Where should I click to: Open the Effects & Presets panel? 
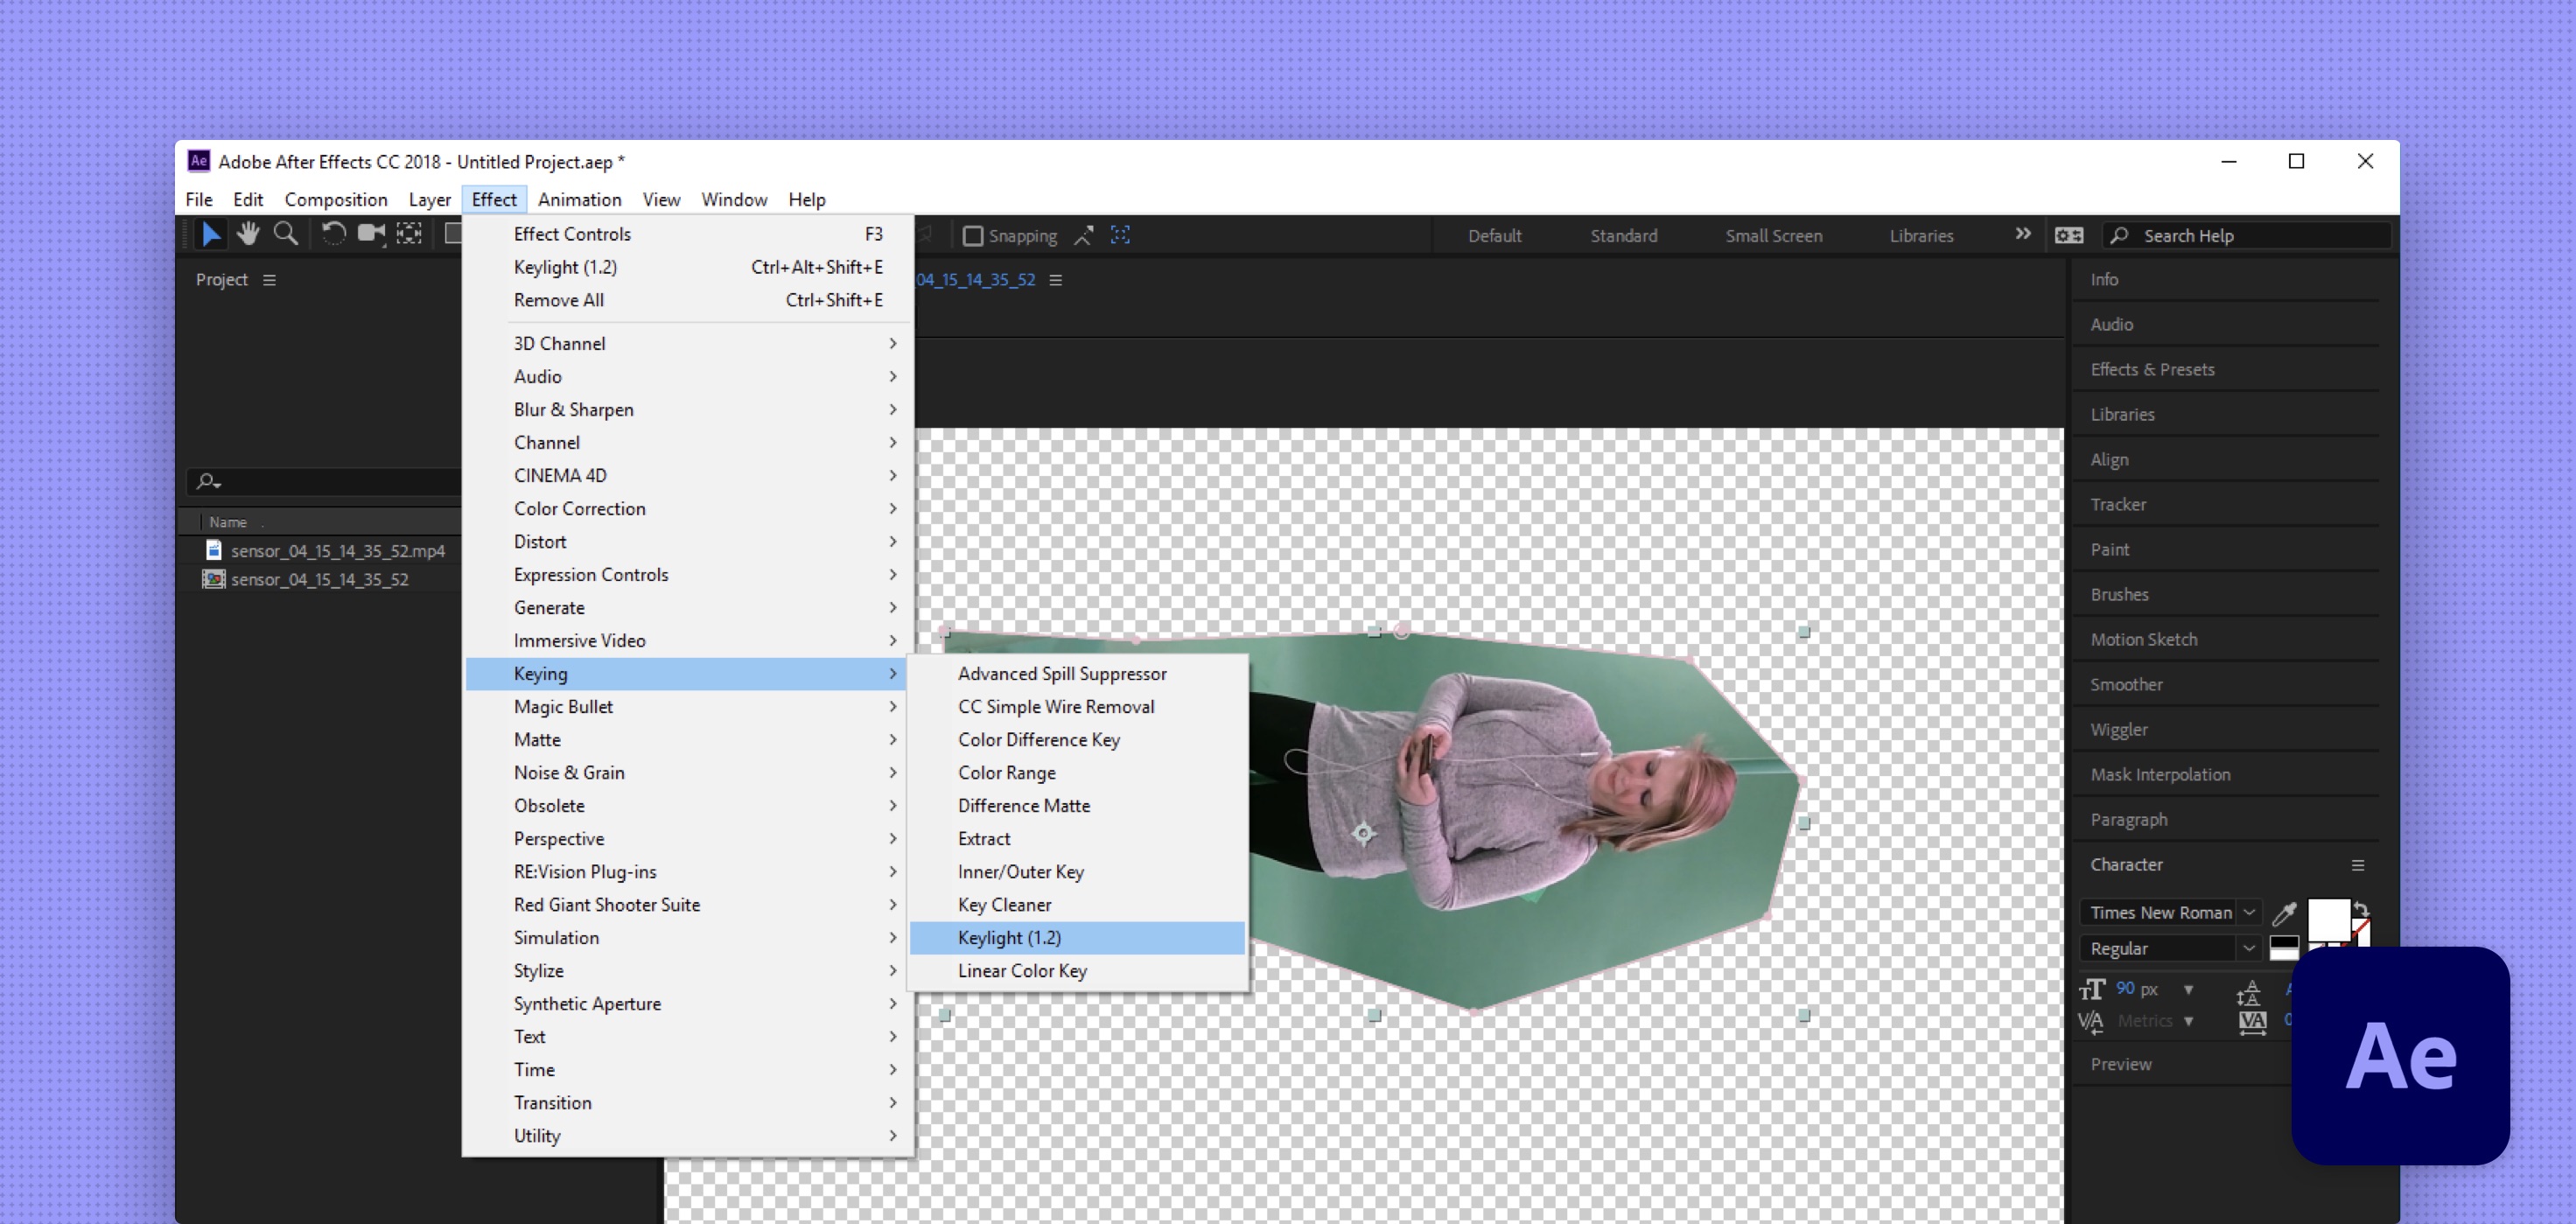[2152, 369]
